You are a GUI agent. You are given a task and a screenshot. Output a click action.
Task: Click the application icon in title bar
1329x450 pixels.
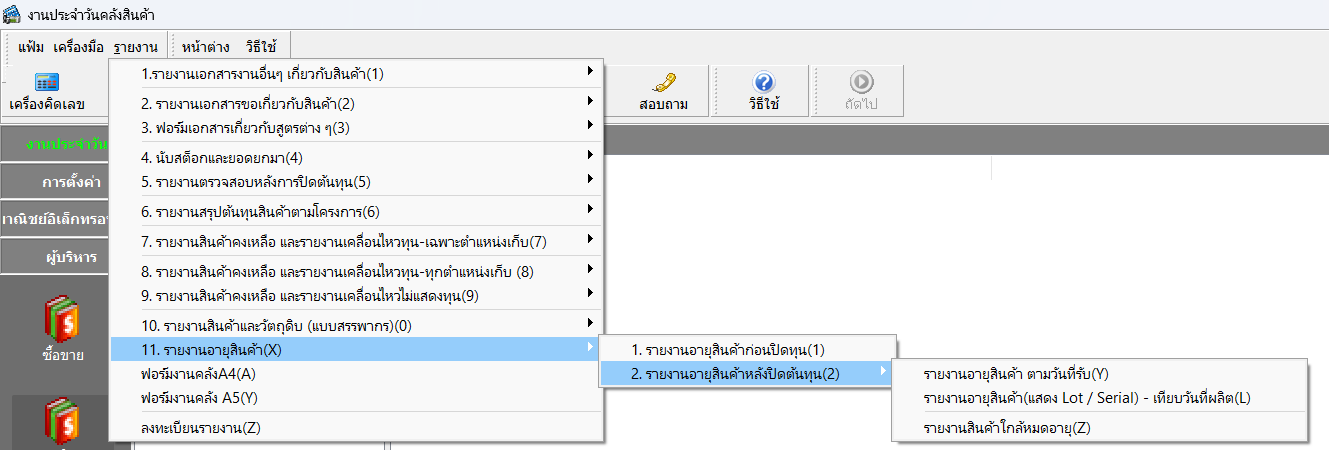pos(12,14)
